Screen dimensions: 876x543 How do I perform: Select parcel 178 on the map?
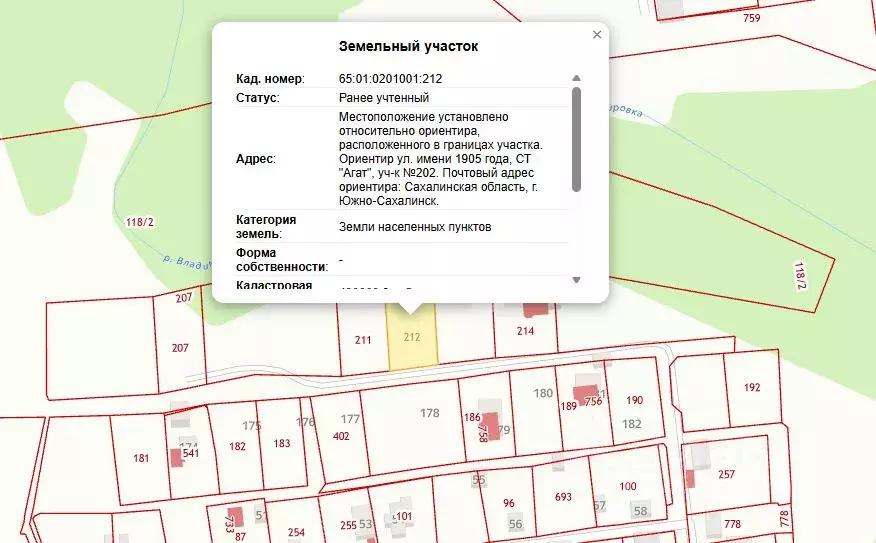coord(430,413)
